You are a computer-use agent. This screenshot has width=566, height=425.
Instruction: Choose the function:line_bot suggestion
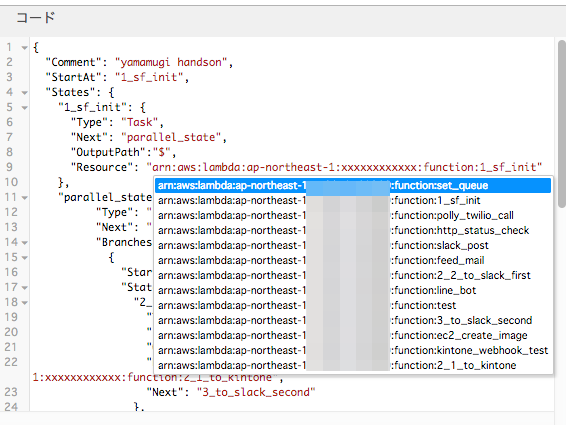click(x=353, y=290)
